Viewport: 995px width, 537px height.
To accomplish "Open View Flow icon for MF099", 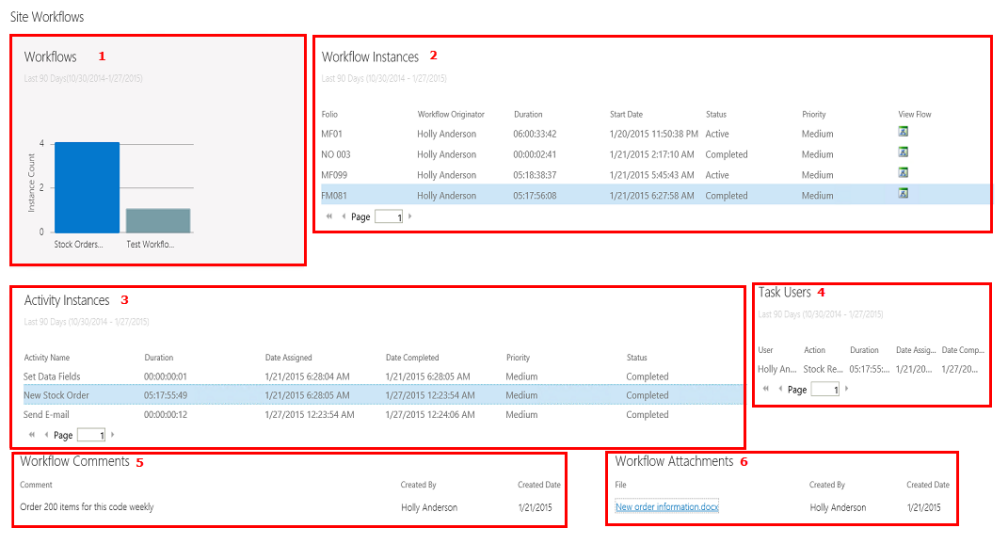I will click(903, 172).
